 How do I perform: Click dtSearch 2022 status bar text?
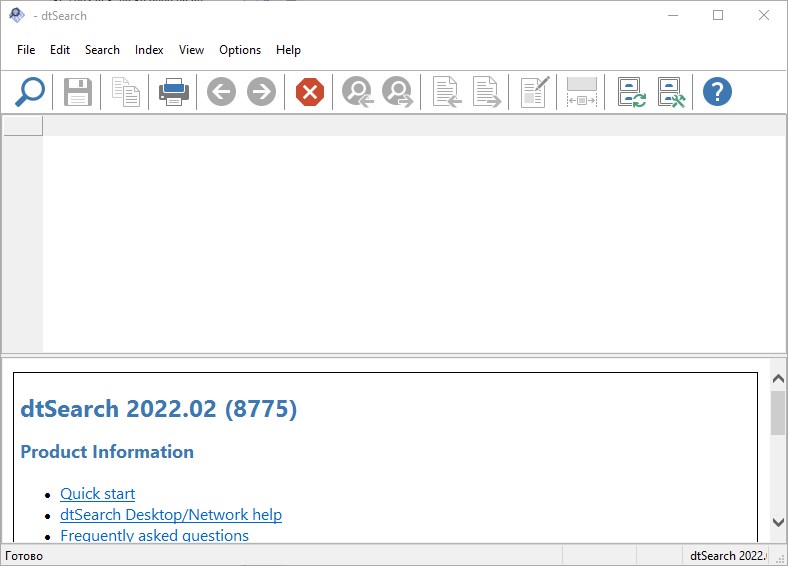click(728, 555)
